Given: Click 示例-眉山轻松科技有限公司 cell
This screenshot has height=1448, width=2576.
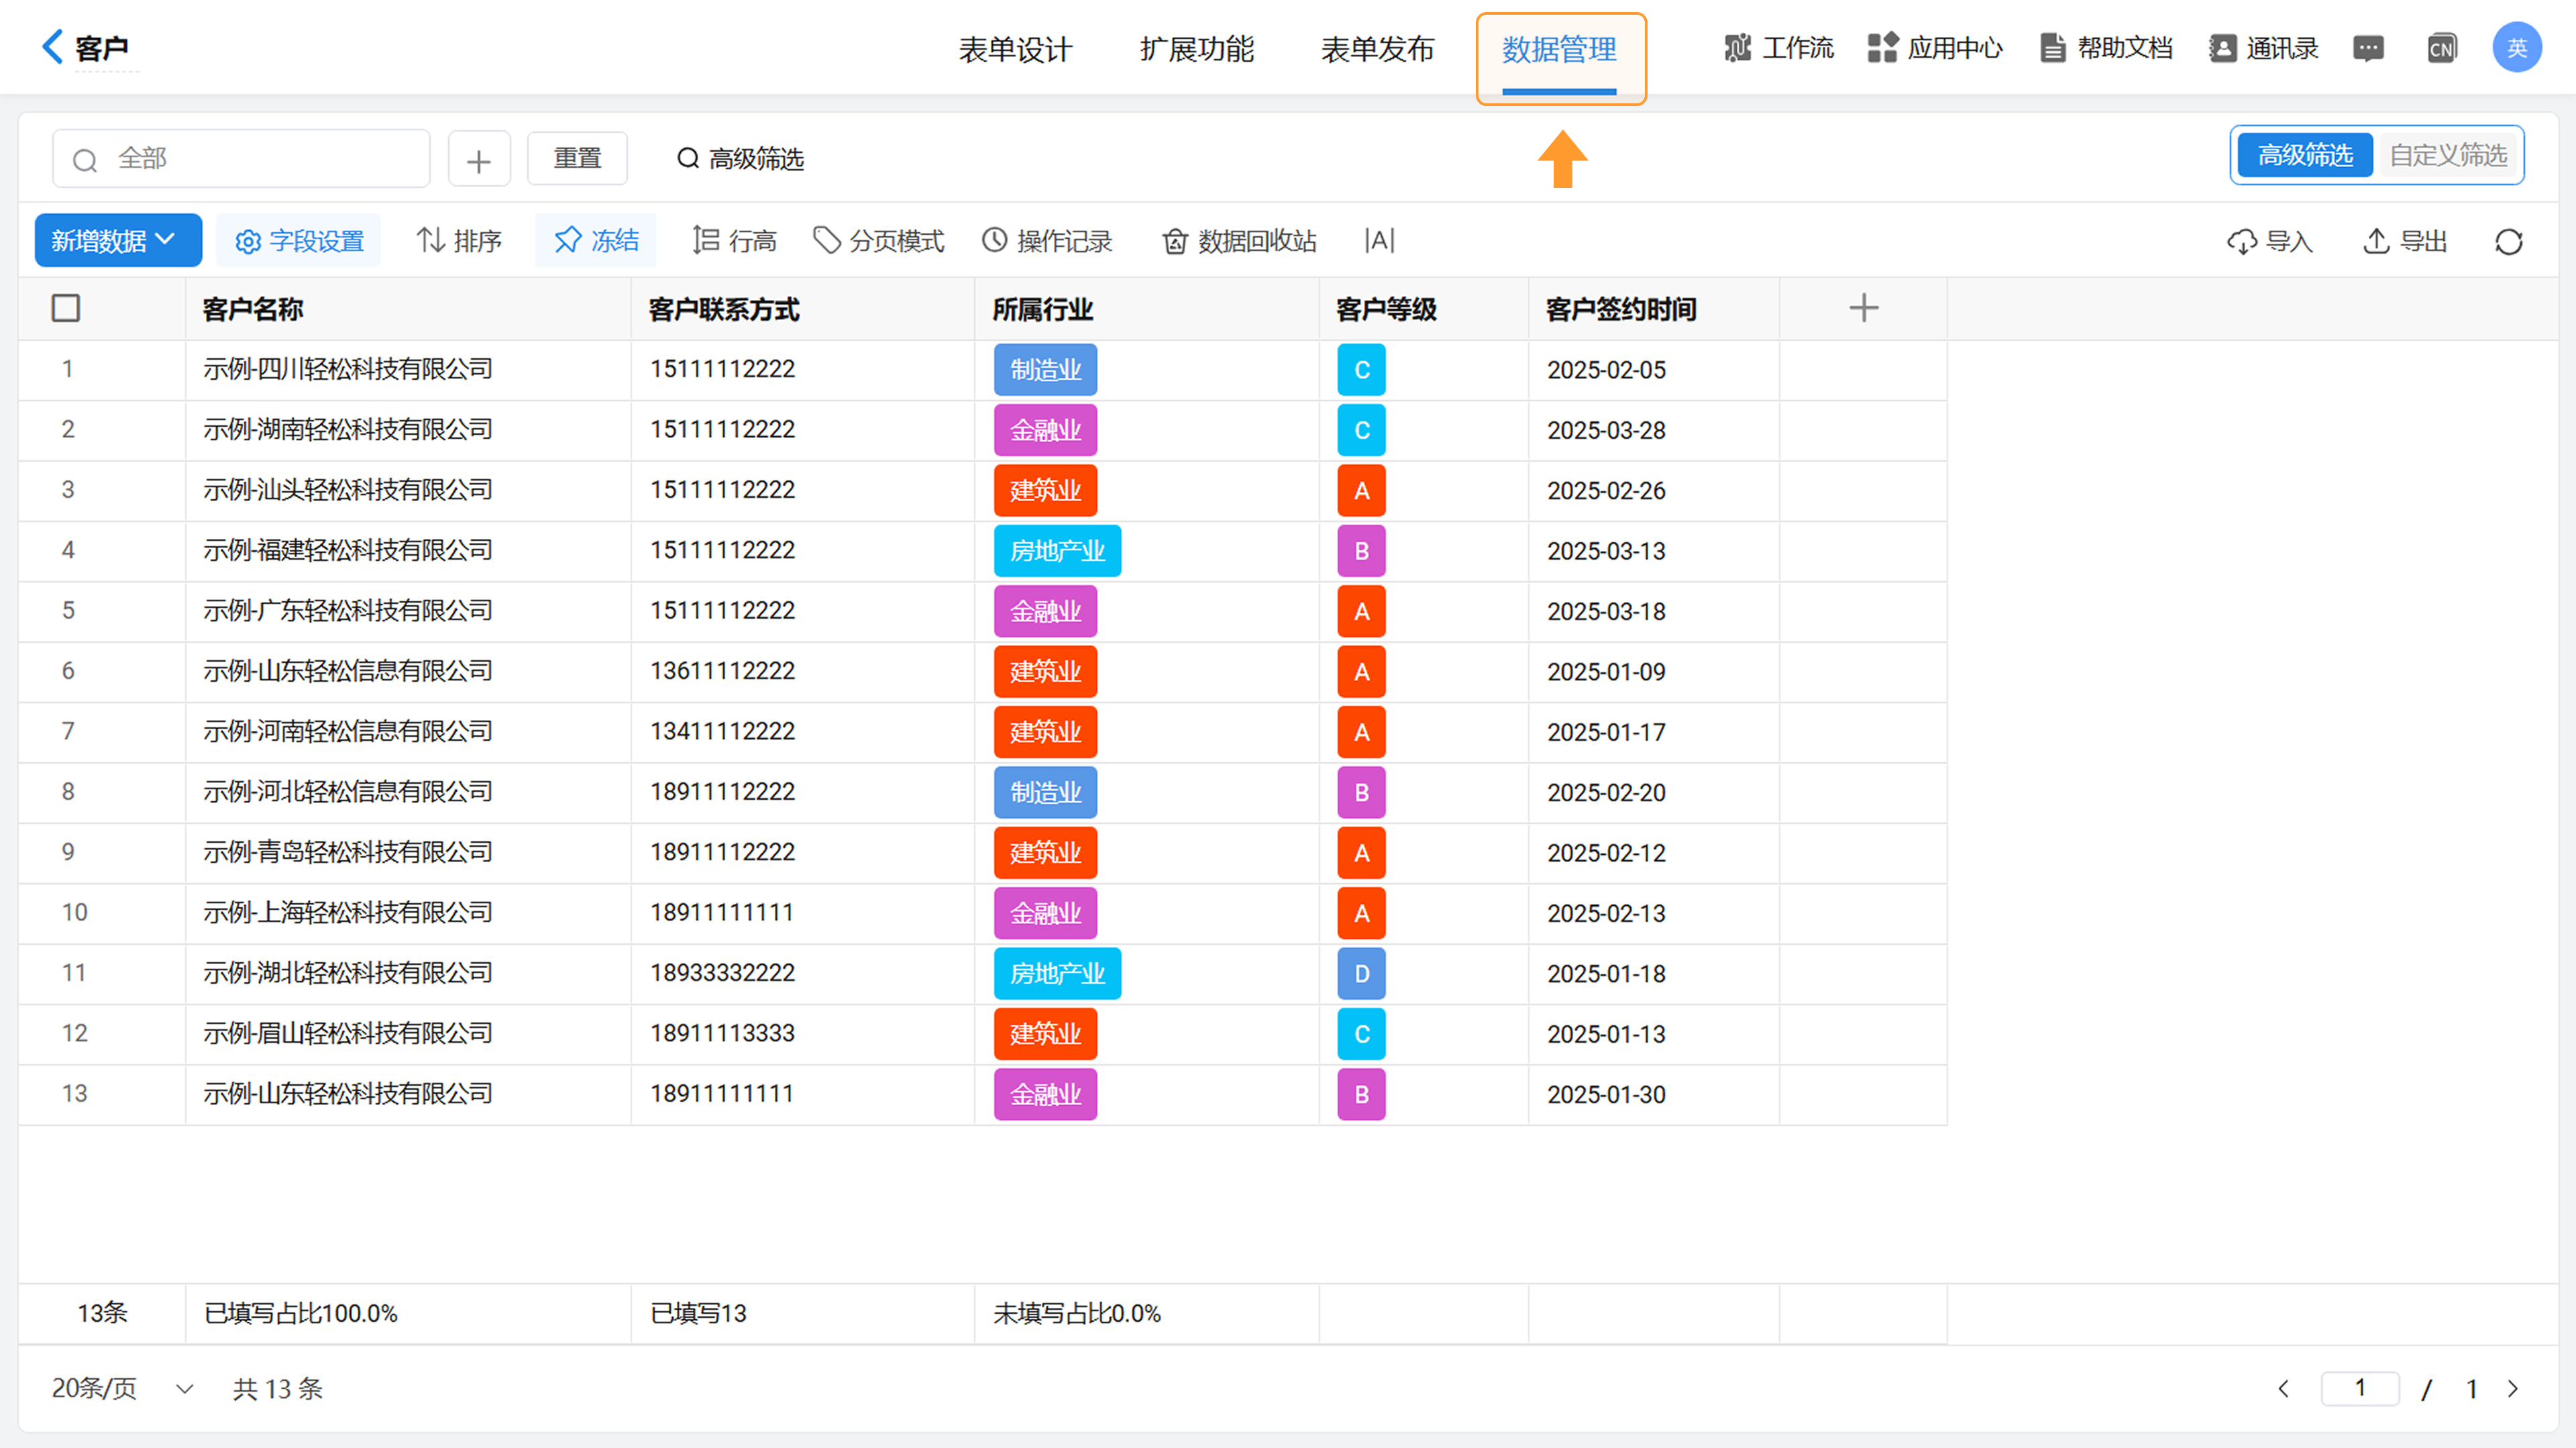Looking at the screenshot, I should point(348,1034).
